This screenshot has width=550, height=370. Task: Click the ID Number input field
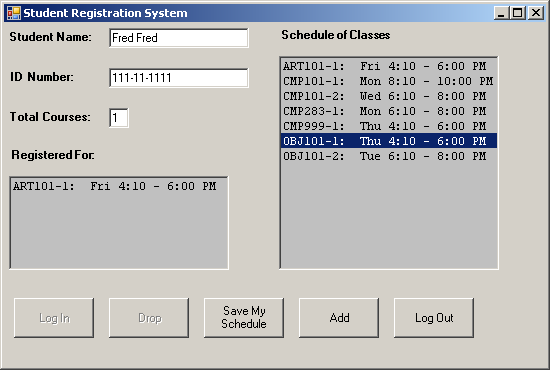tap(179, 78)
